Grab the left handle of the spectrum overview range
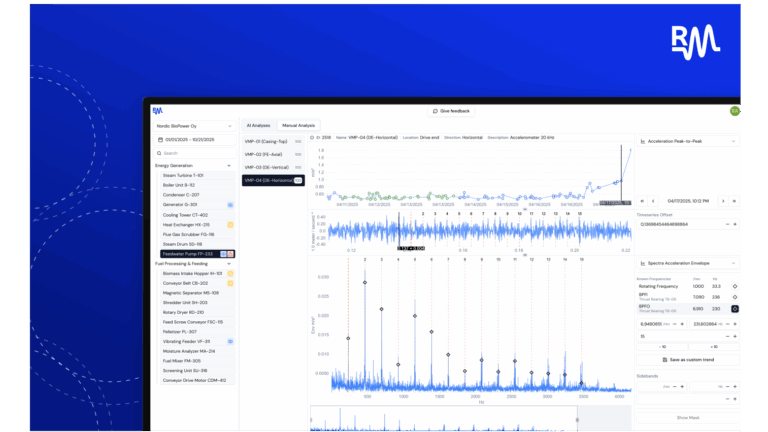 click(x=311, y=420)
